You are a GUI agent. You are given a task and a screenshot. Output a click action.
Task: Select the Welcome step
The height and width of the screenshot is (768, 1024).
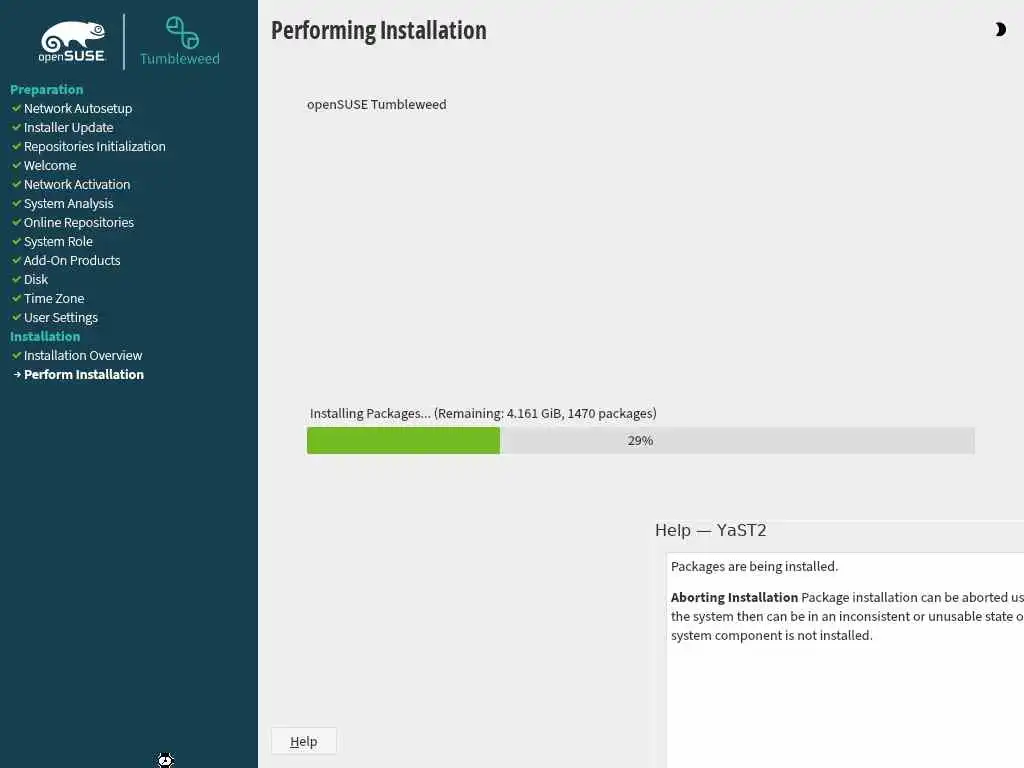pos(50,165)
